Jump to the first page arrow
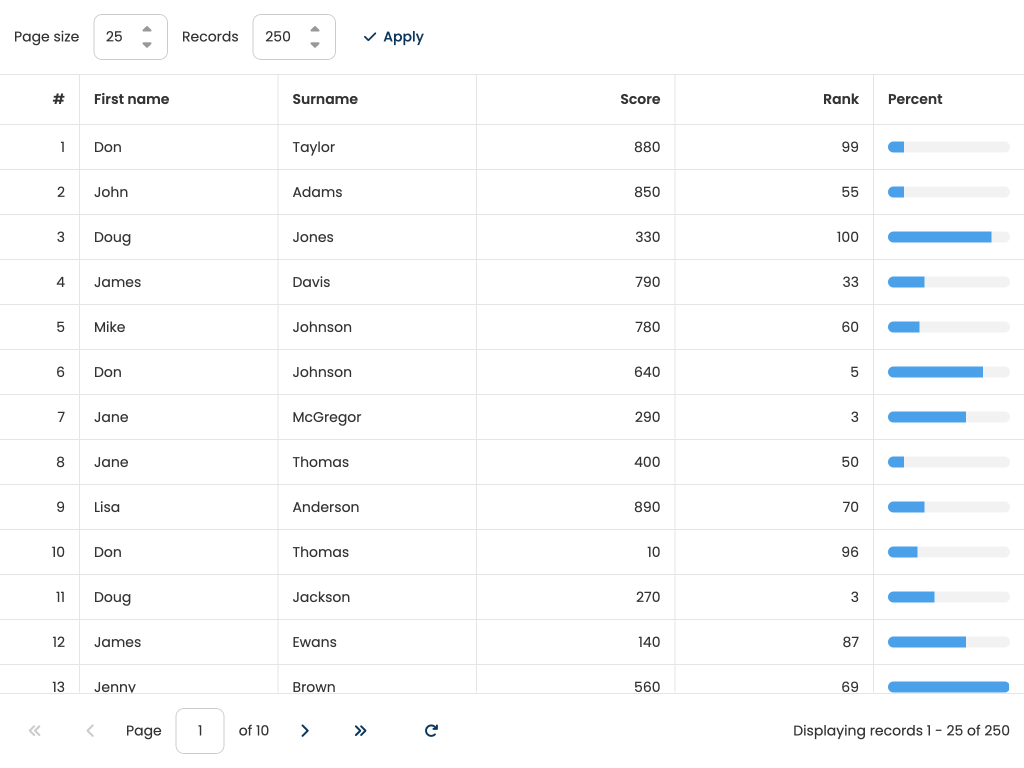The height and width of the screenshot is (768, 1024). 35,731
